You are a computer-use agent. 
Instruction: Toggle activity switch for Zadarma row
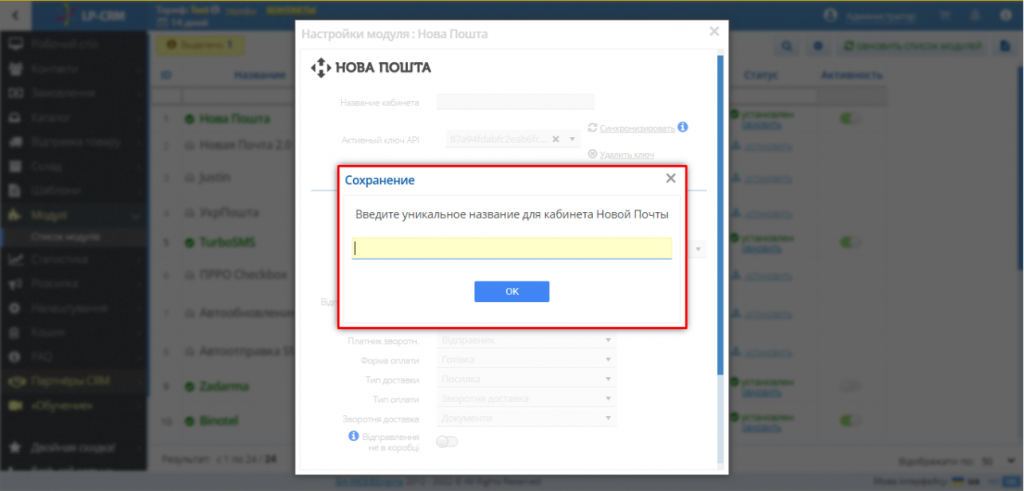pos(850,386)
